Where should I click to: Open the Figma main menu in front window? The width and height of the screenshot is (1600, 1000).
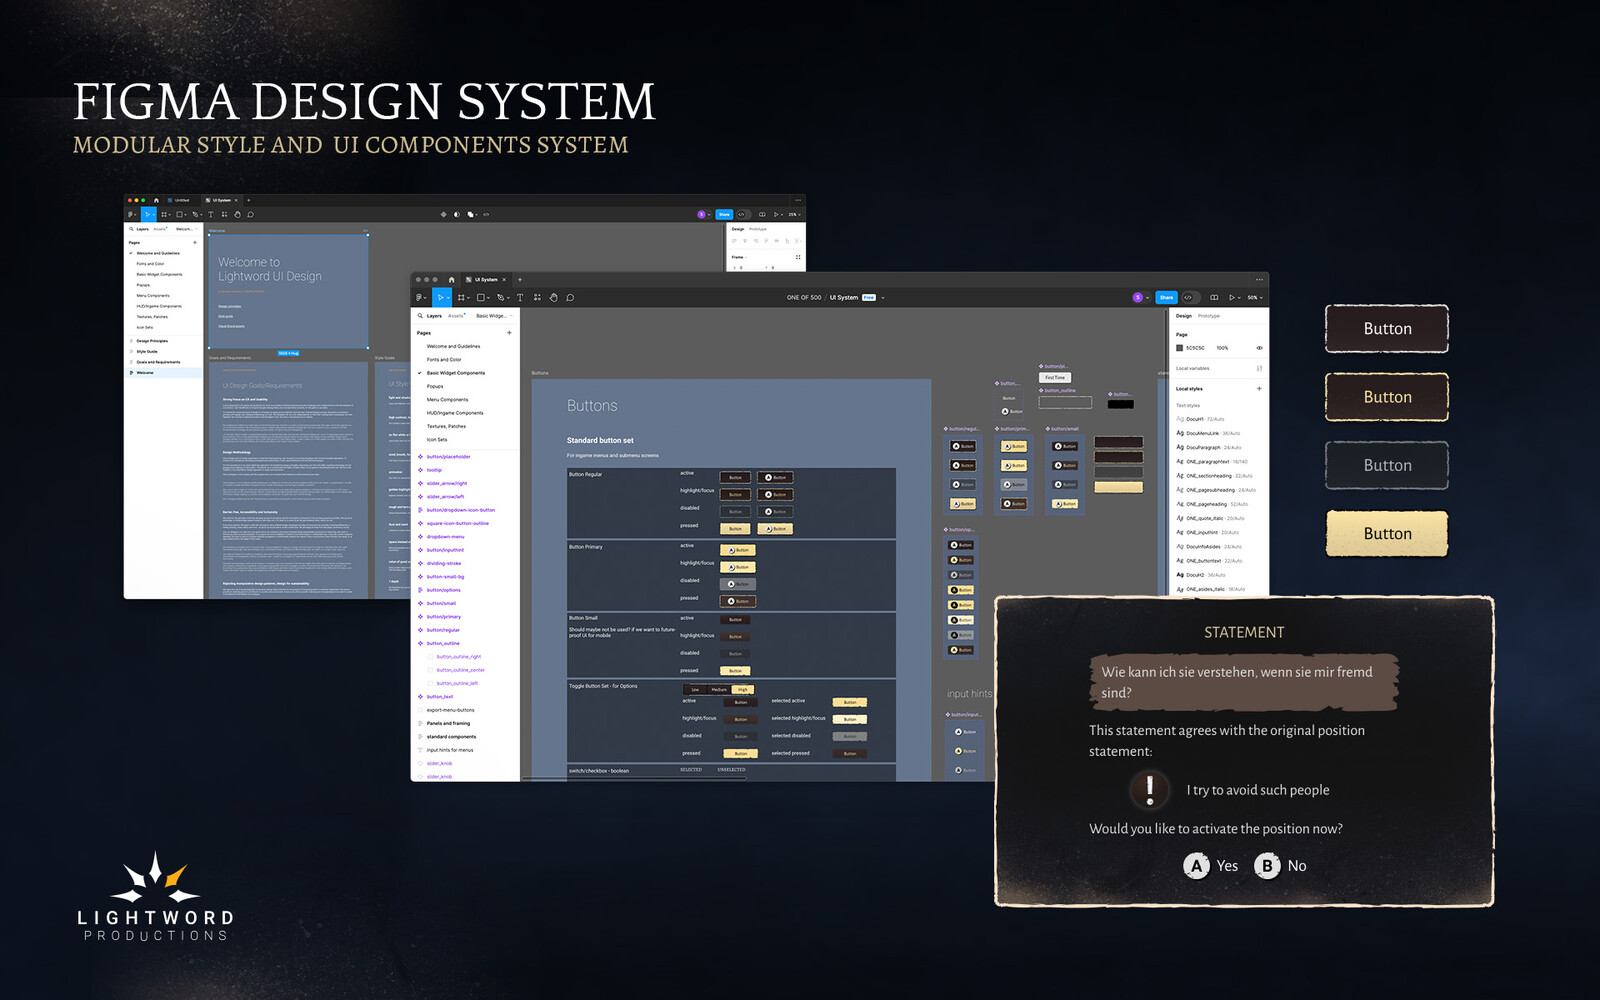coord(420,297)
